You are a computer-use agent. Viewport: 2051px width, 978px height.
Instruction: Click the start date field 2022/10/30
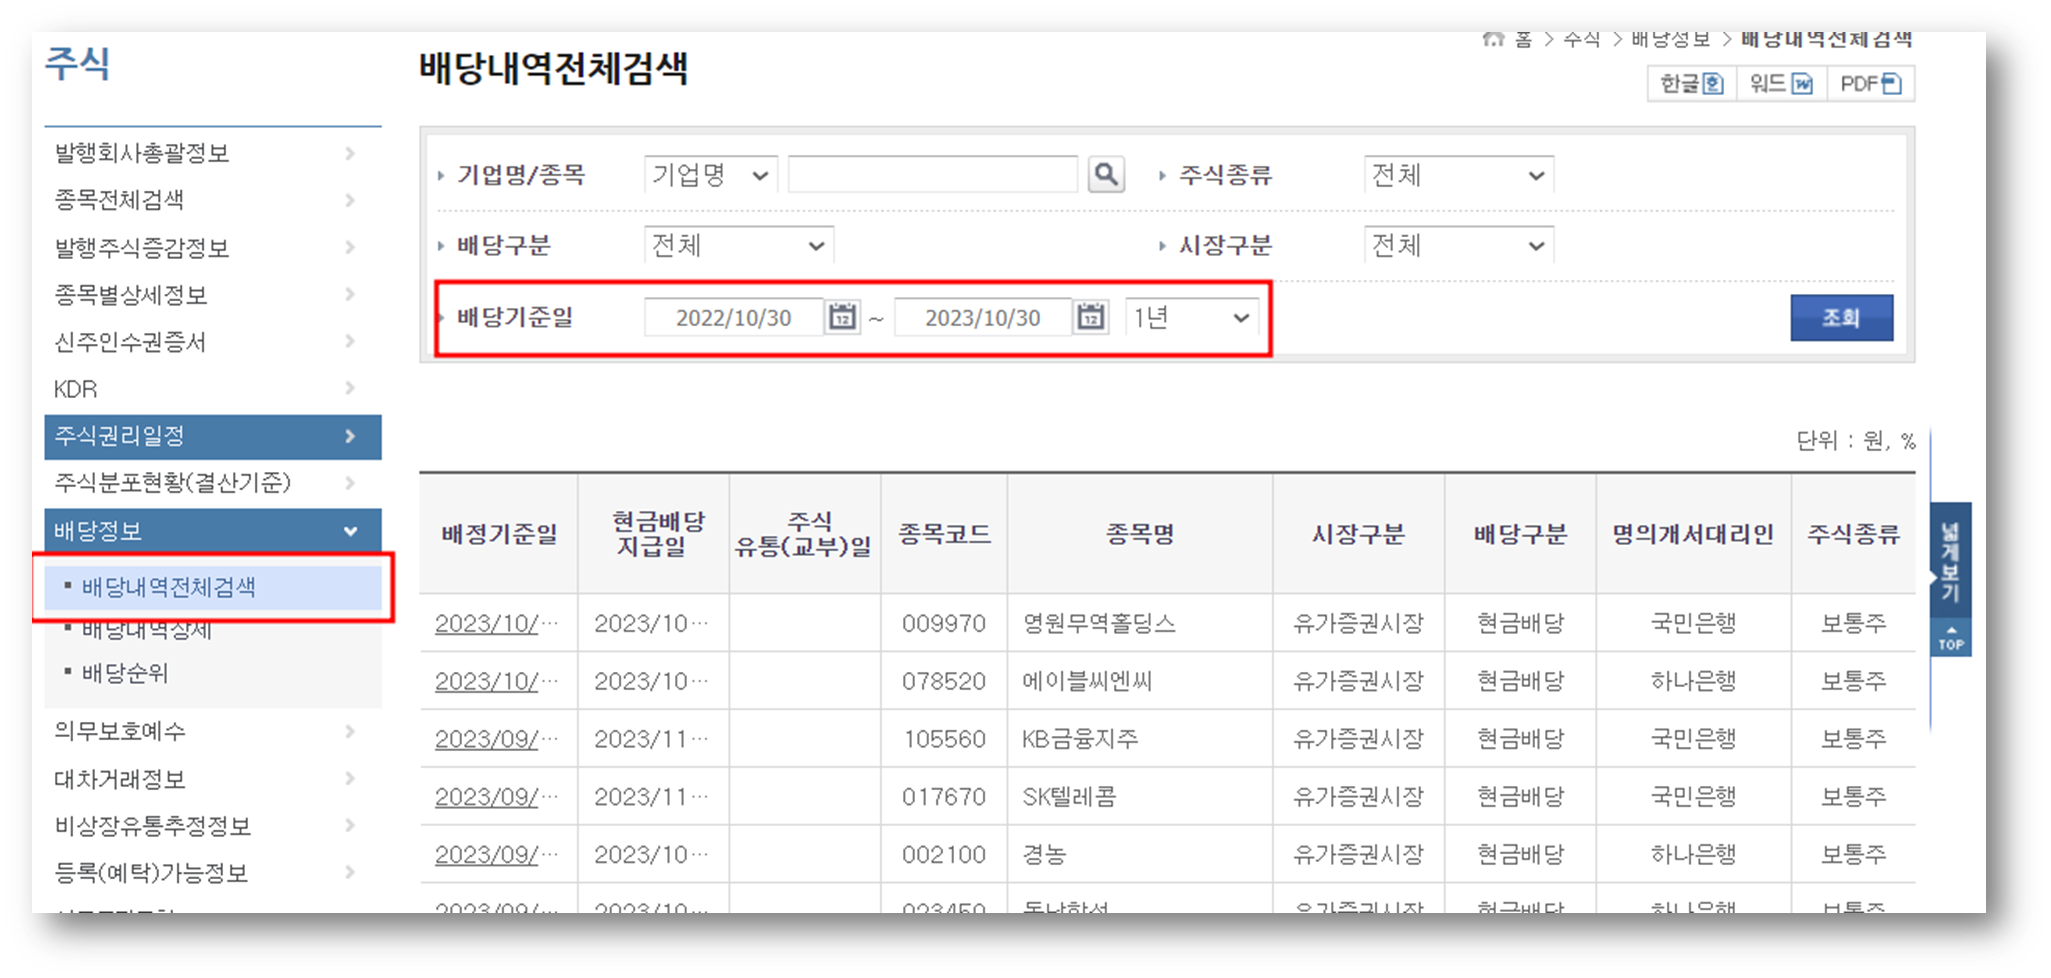[734, 318]
